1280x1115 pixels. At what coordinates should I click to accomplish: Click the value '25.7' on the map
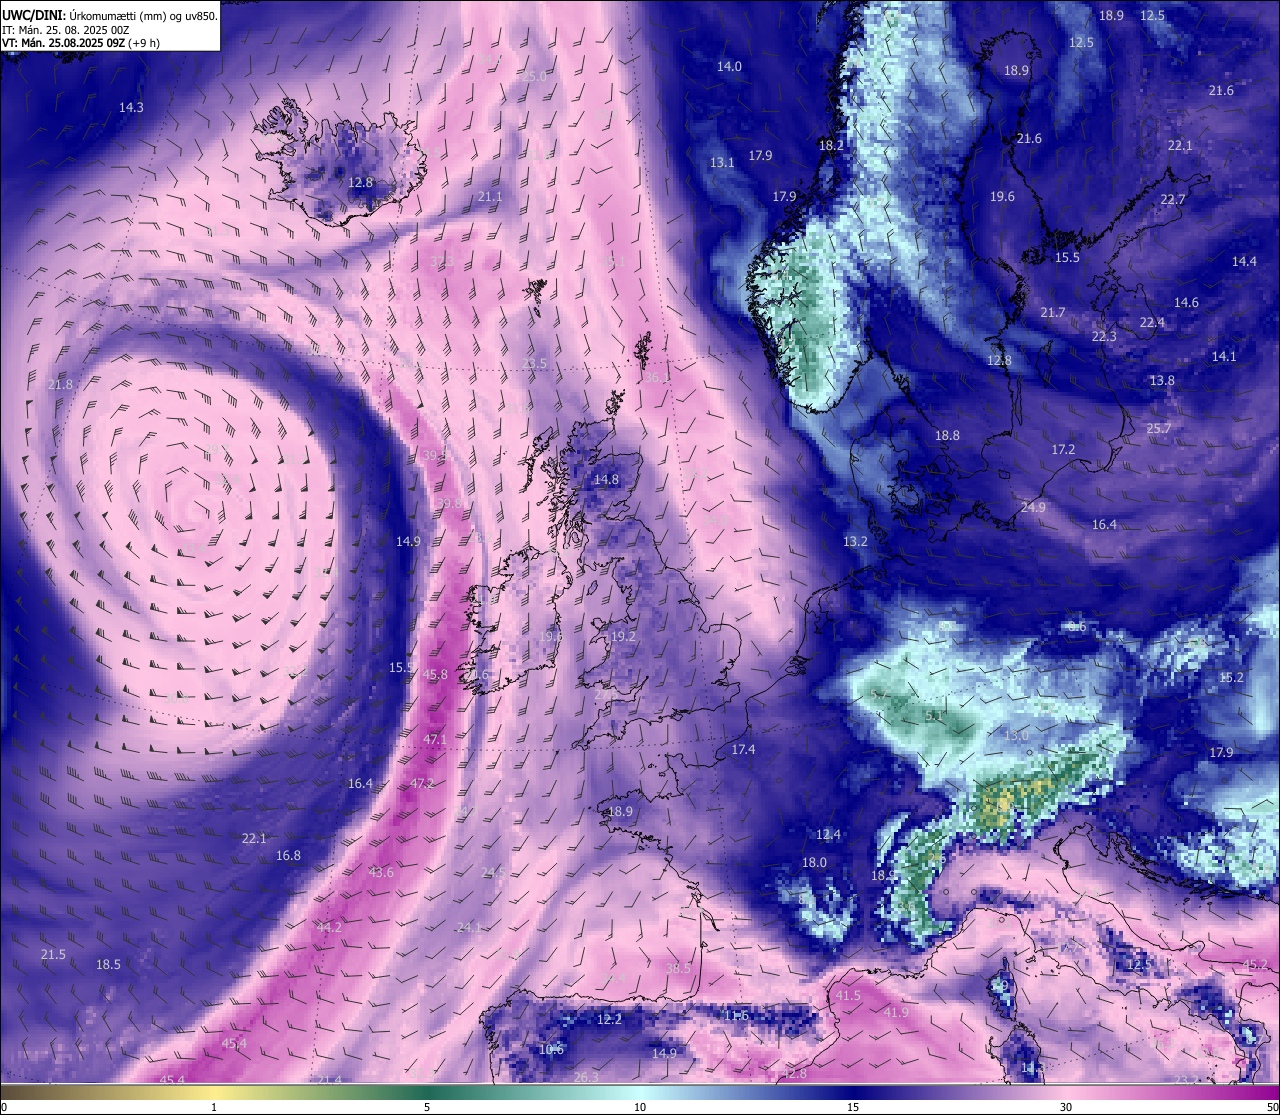tap(1158, 429)
